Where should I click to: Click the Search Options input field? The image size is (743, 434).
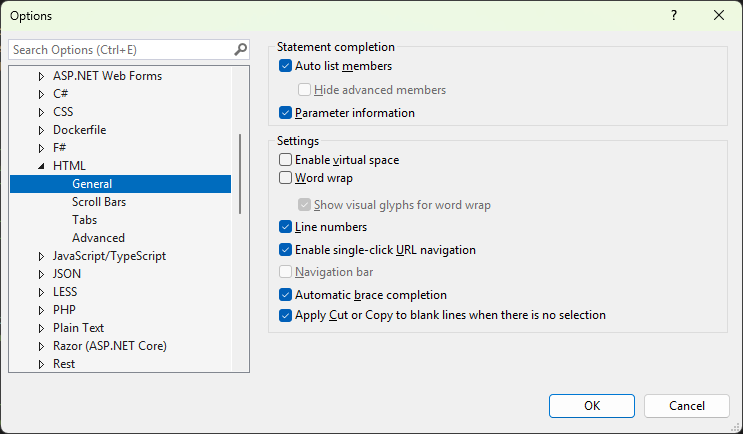(120, 49)
